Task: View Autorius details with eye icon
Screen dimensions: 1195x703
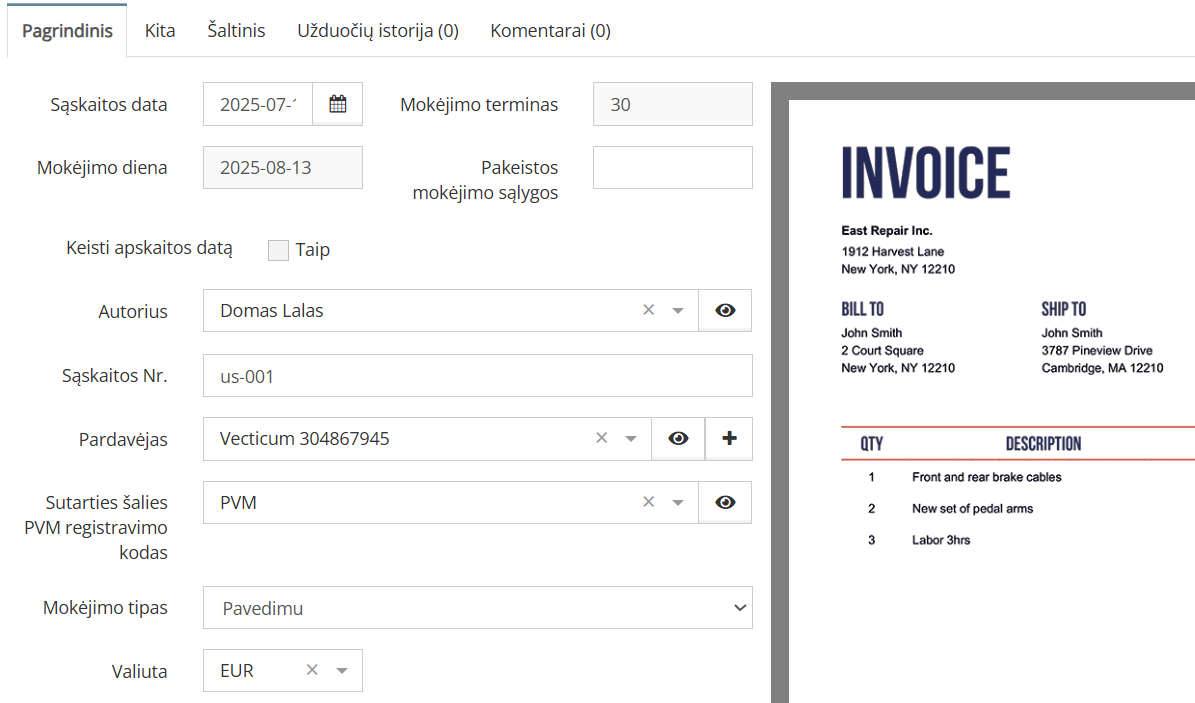Action: pos(725,311)
